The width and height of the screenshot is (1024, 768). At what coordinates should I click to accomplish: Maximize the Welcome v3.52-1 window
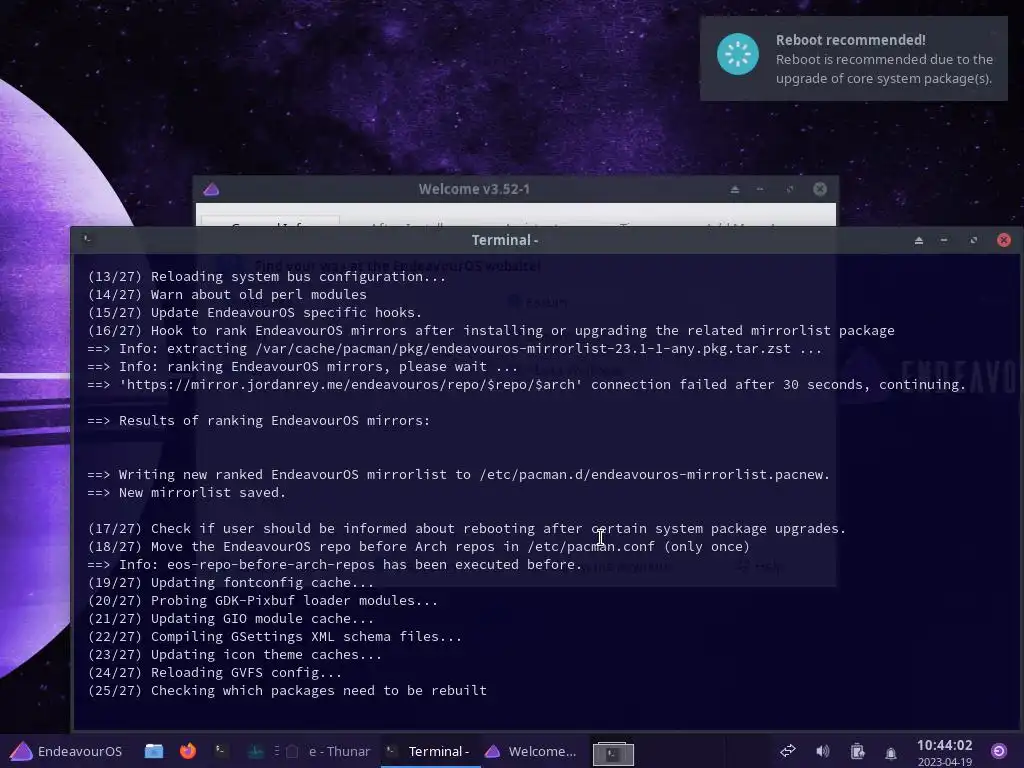pos(790,189)
